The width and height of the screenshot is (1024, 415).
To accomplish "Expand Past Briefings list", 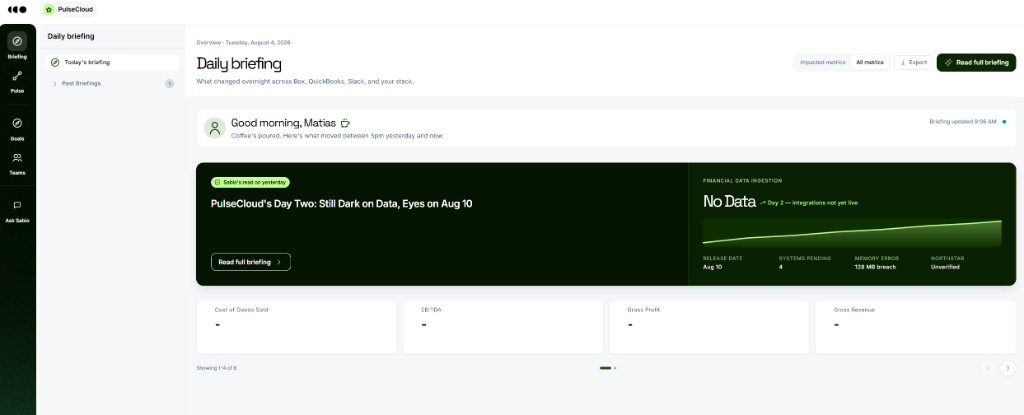I will pos(112,84).
